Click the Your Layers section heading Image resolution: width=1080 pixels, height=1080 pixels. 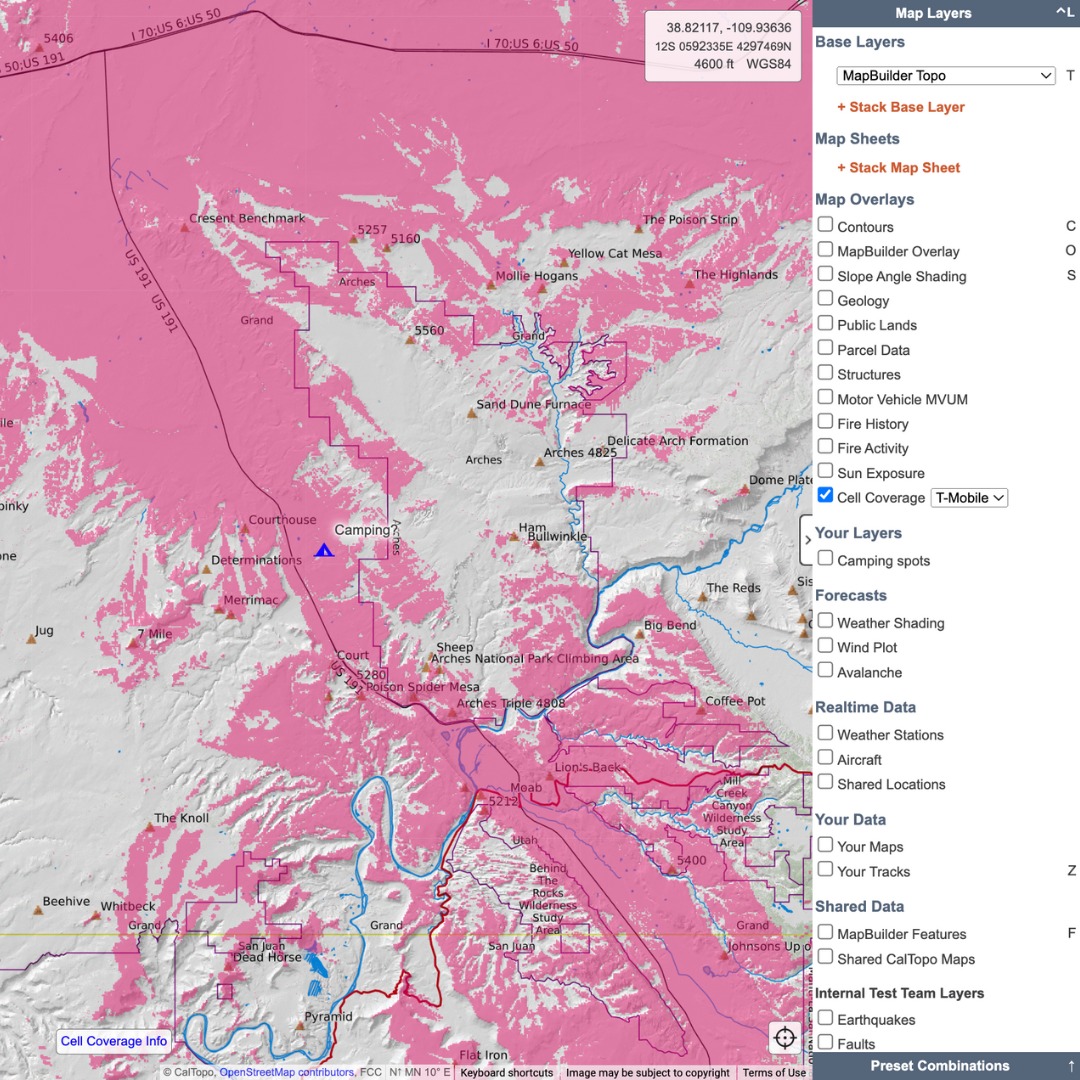click(x=858, y=533)
